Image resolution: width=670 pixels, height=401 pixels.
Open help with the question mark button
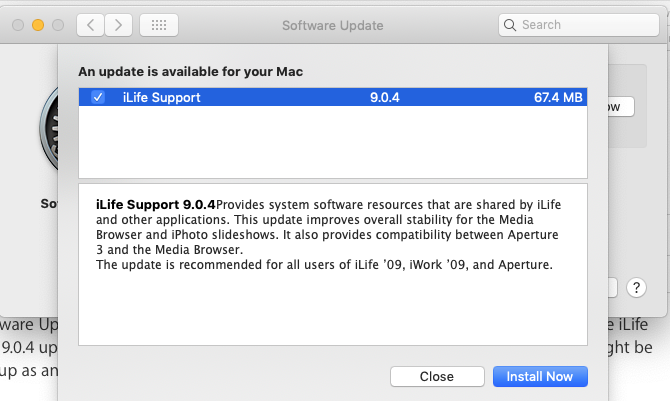tap(637, 288)
